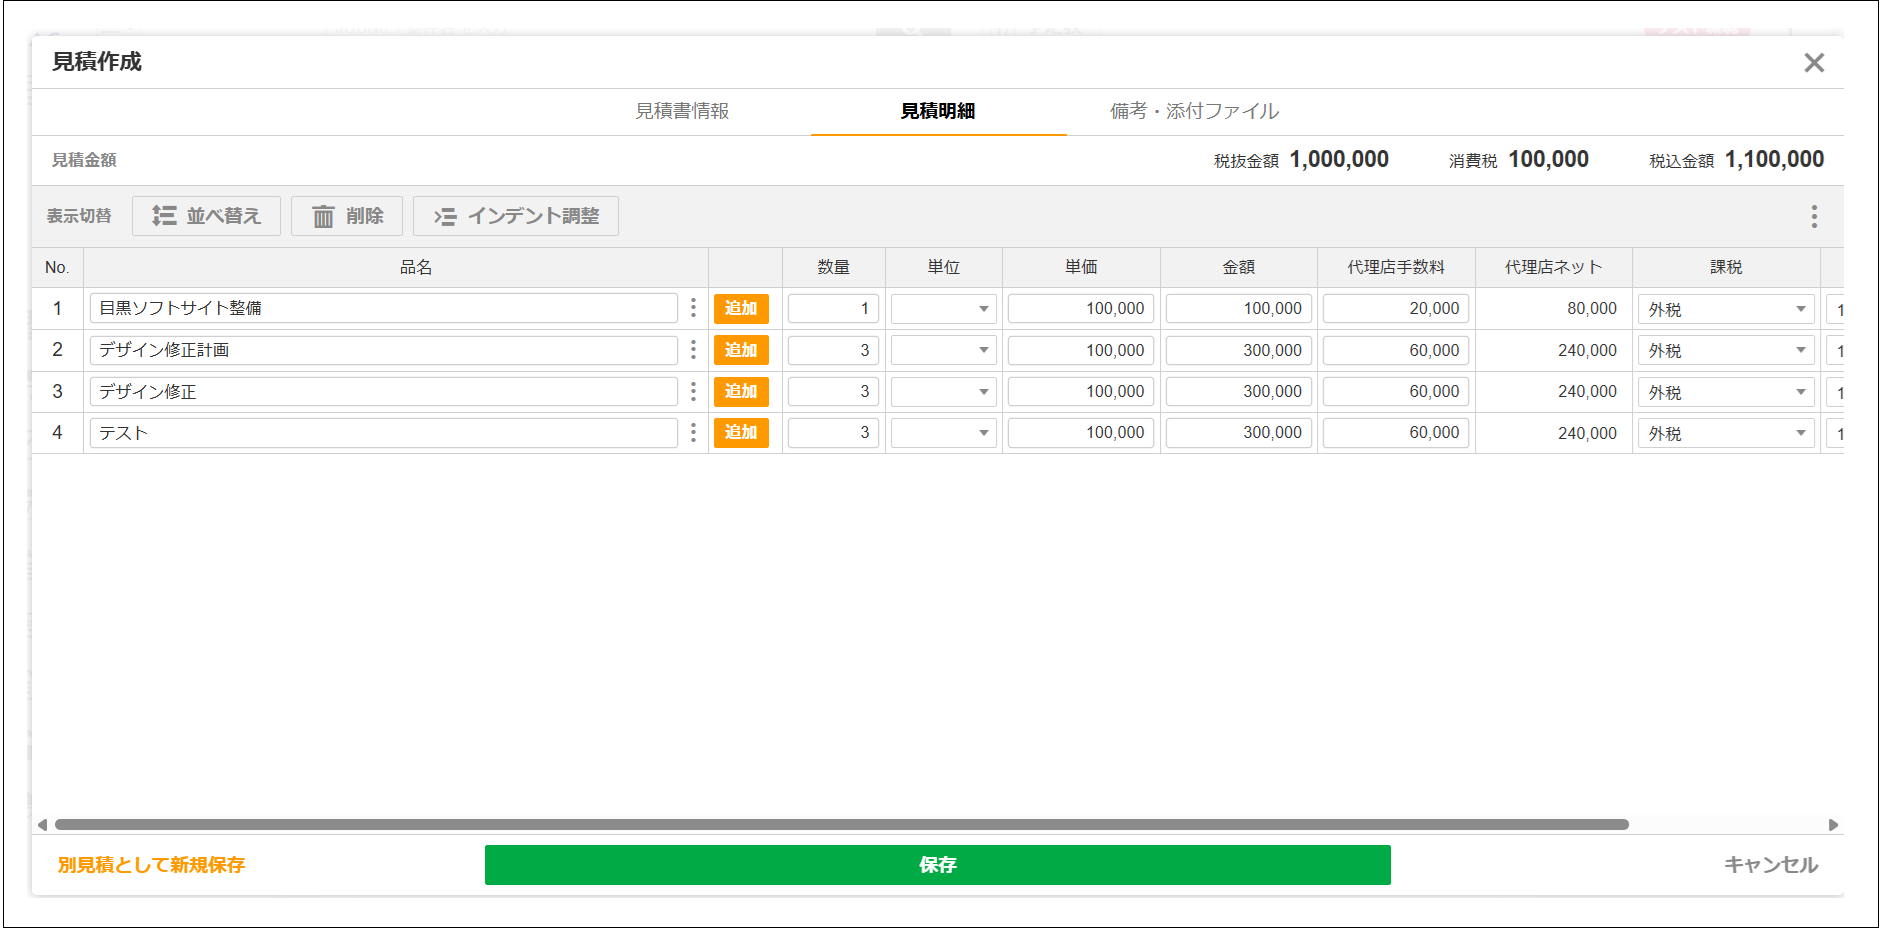Viewport: 1883px width, 930px height.
Task: Click the green 保存 button
Action: tap(937, 865)
